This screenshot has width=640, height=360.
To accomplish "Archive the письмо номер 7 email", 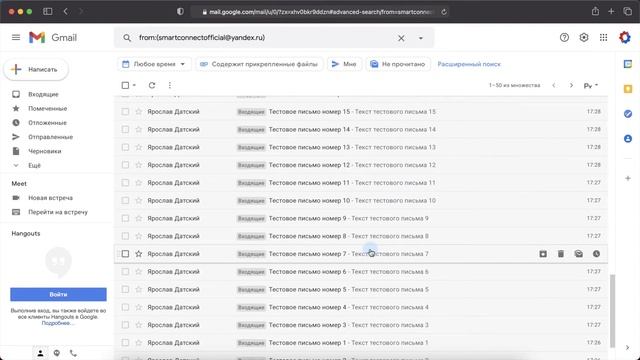I will pyautogui.click(x=543, y=254).
